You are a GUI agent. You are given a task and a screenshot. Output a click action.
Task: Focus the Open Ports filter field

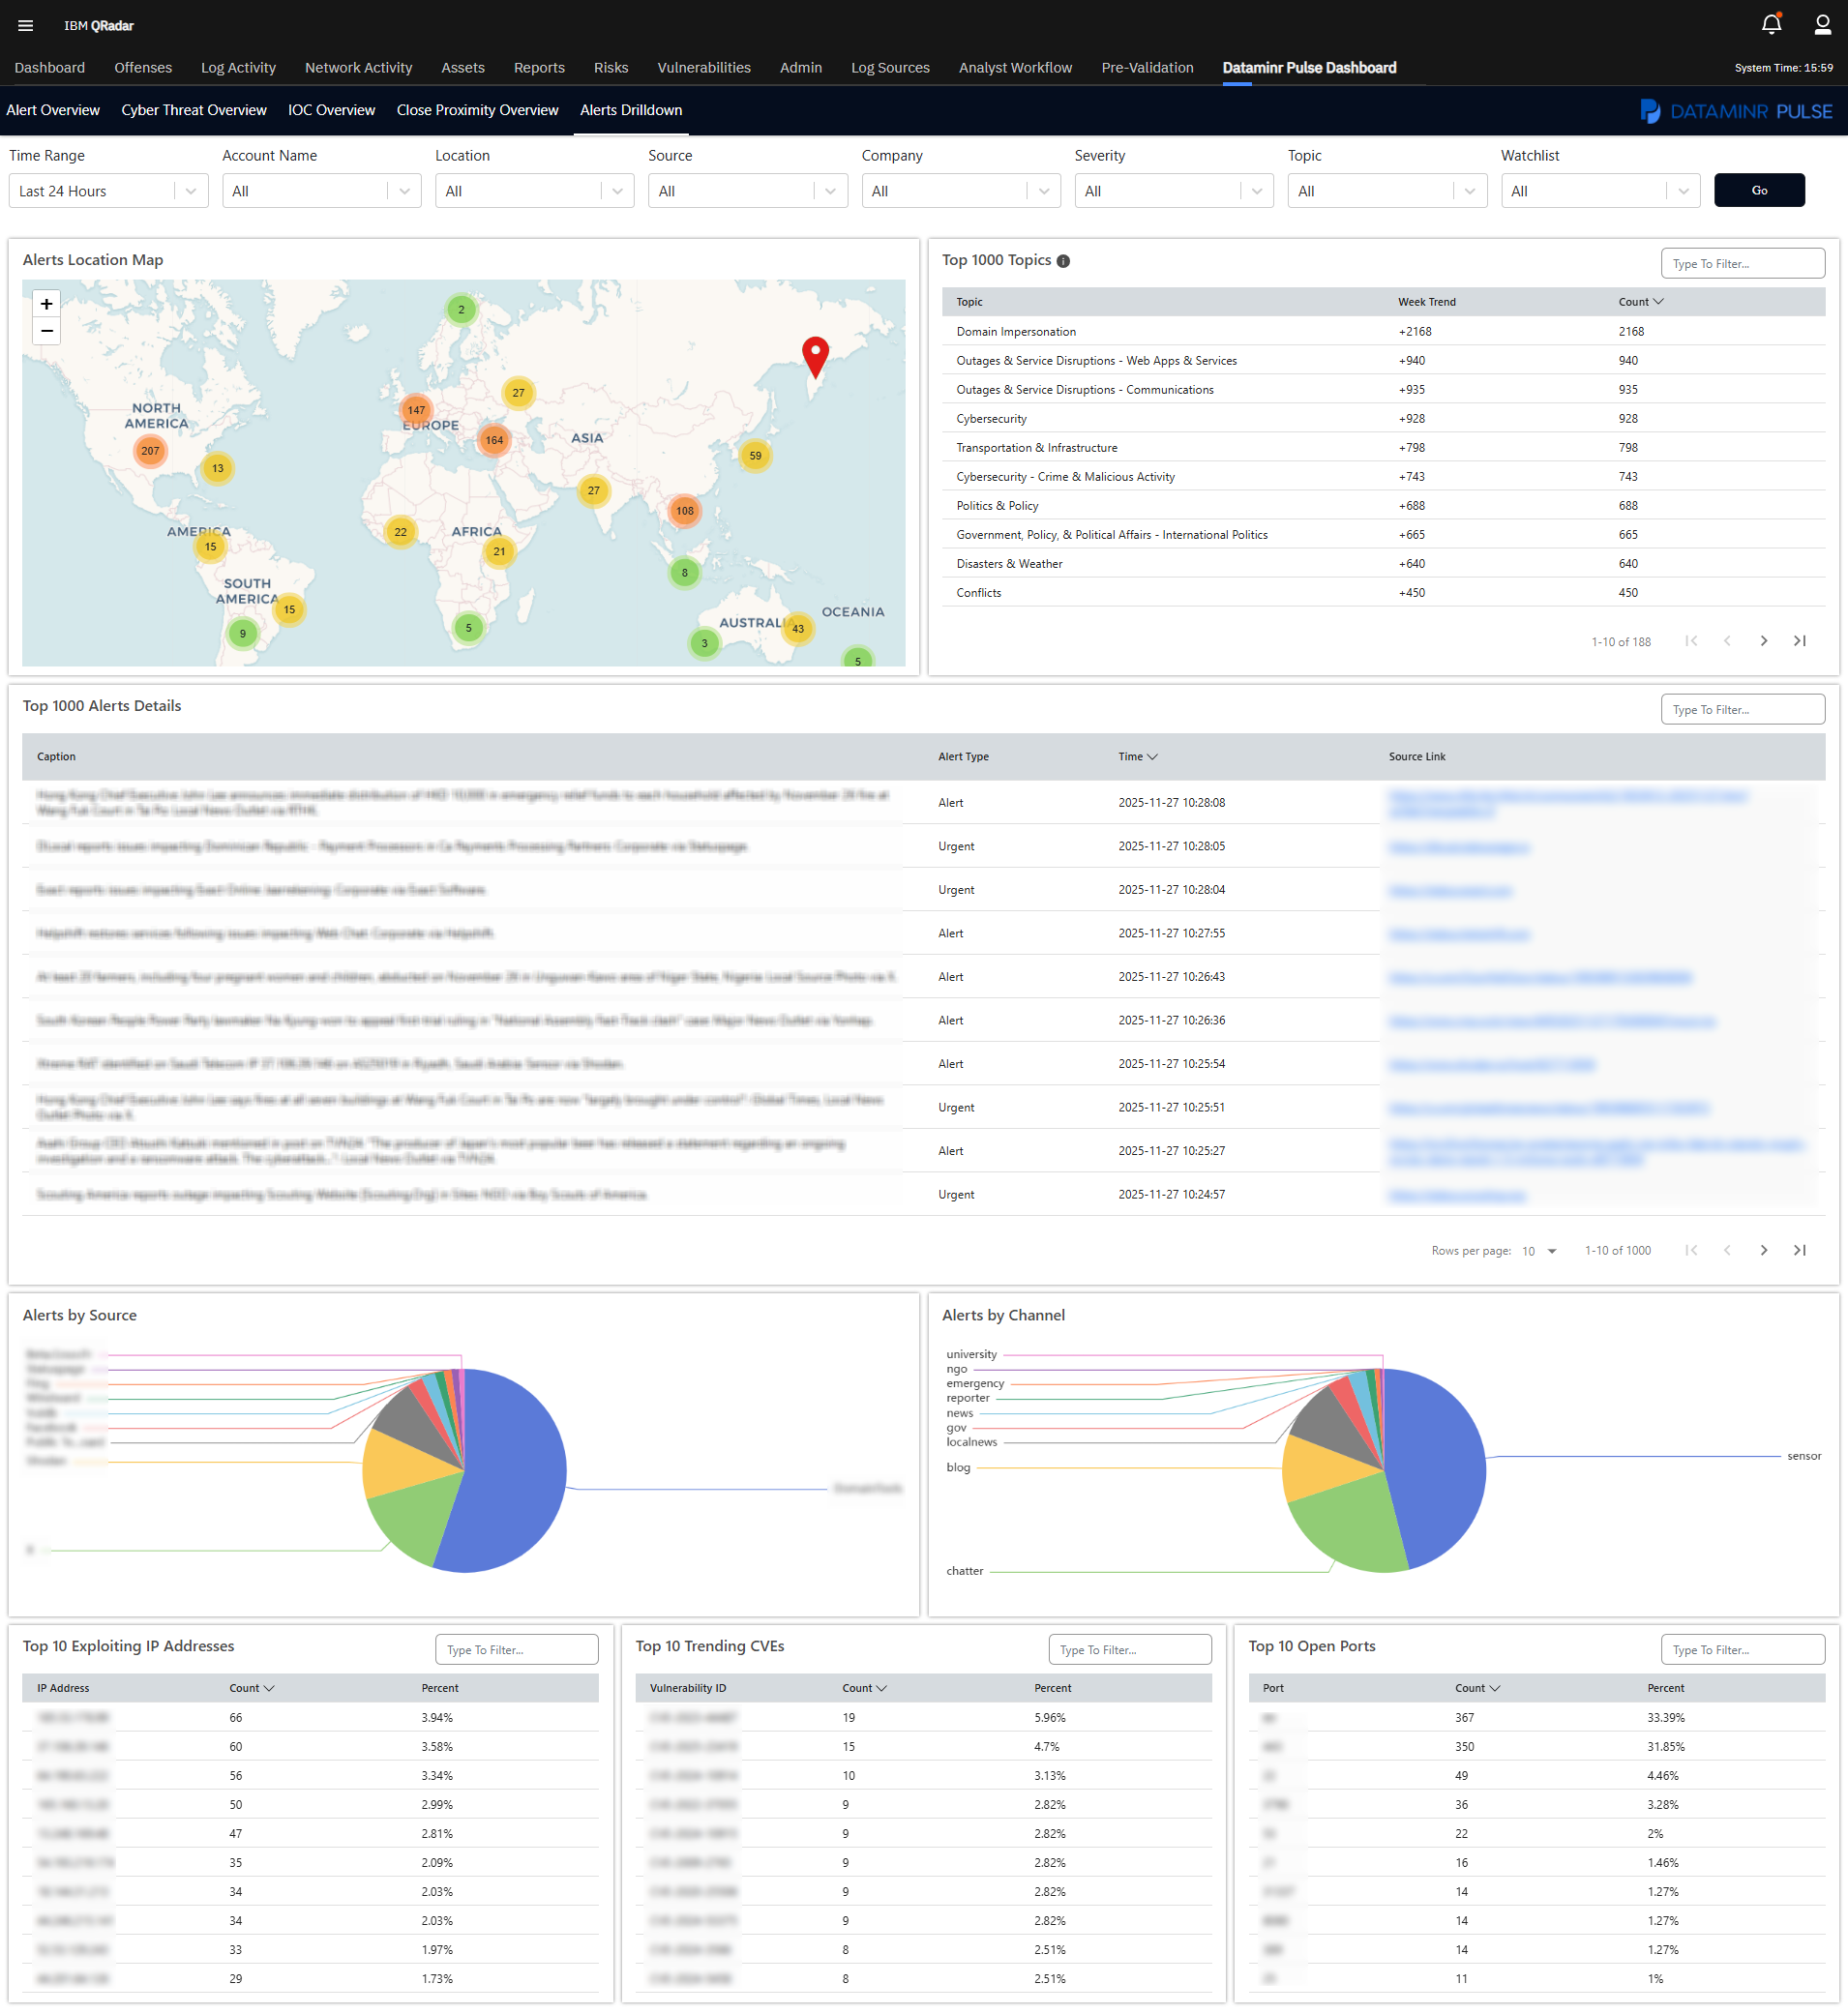[x=1742, y=1650]
